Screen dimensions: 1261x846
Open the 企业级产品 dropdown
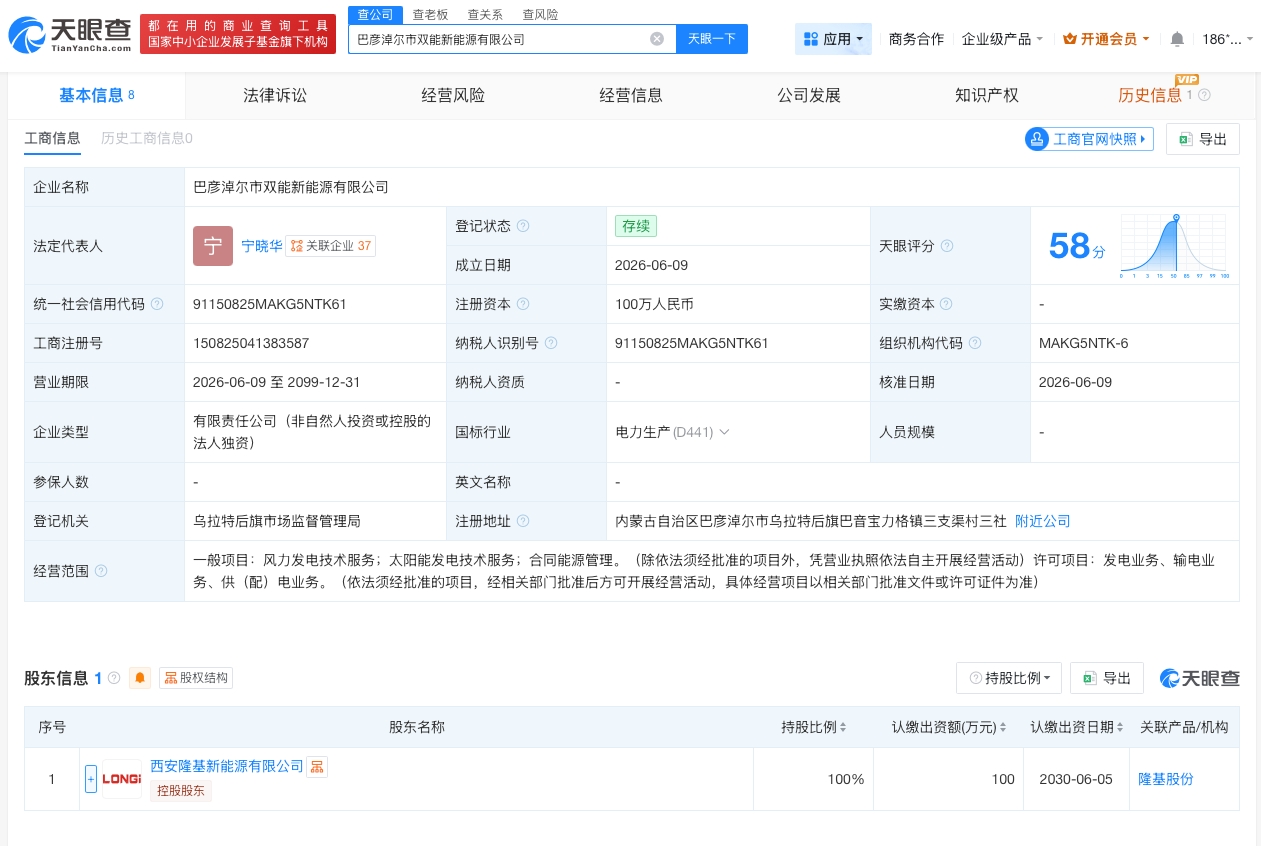1002,39
